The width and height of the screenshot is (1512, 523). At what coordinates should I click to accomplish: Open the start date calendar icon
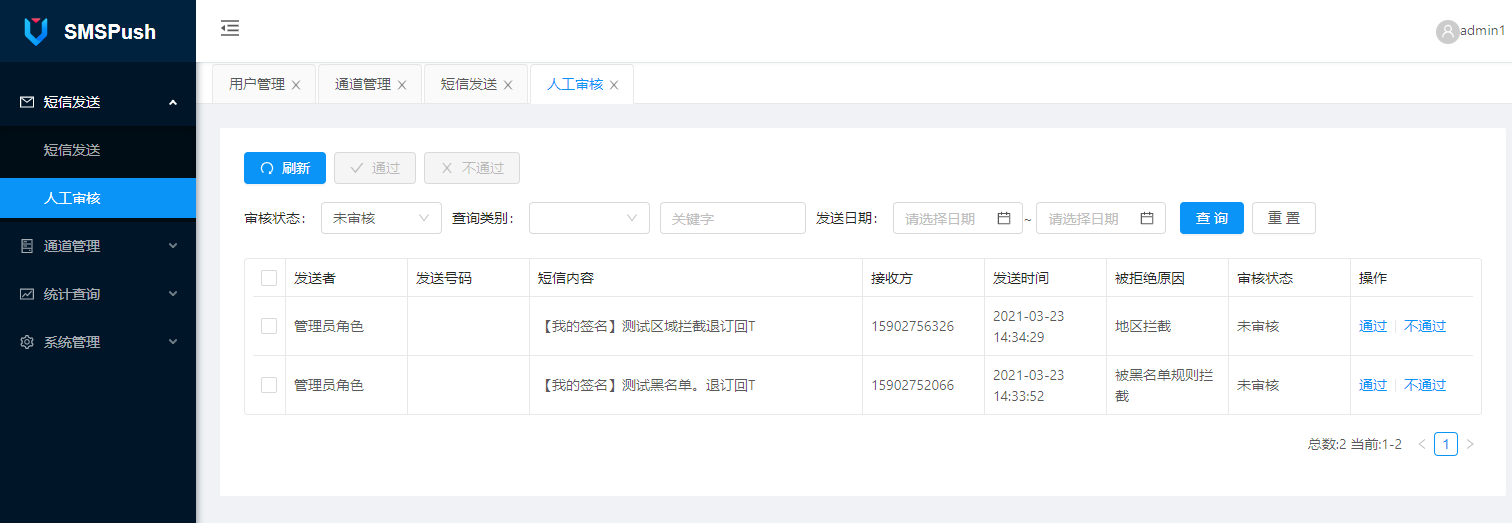pyautogui.click(x=1004, y=218)
